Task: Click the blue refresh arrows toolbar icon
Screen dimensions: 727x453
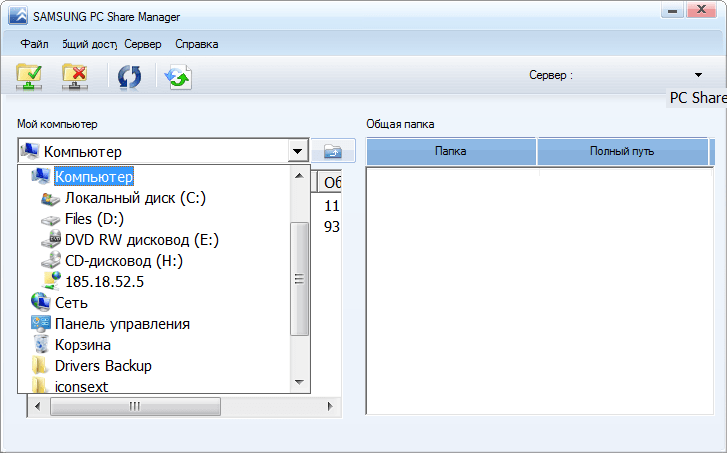Action: click(x=129, y=77)
